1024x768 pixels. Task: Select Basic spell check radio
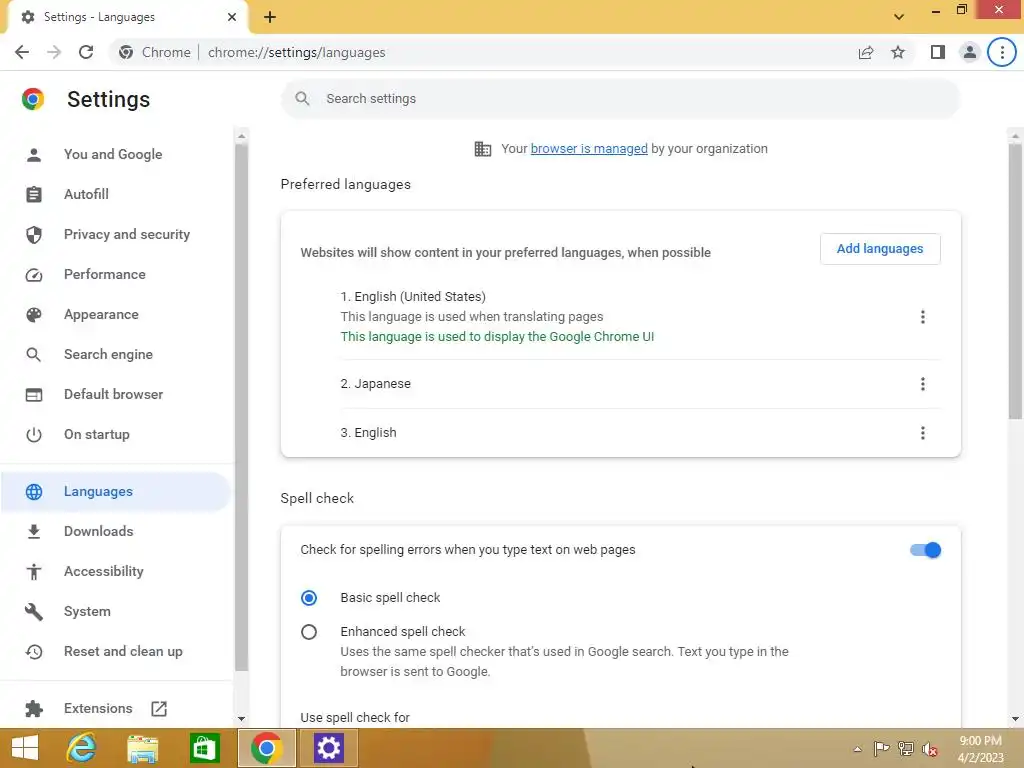pyautogui.click(x=309, y=598)
